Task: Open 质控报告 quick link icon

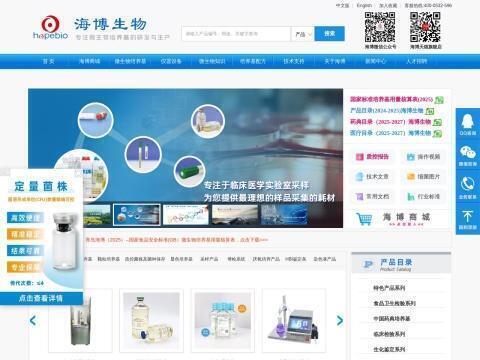Action: point(360,157)
